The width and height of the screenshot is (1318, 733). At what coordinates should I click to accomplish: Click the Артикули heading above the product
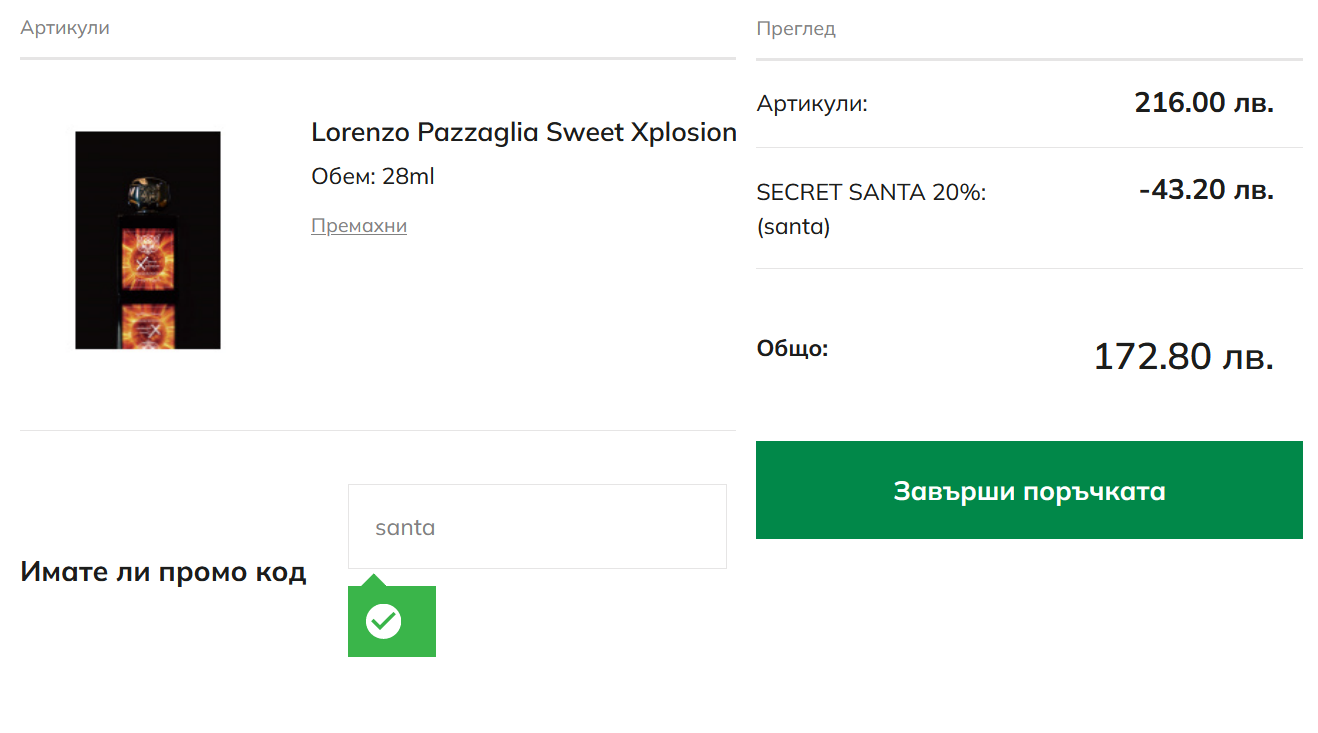point(65,28)
